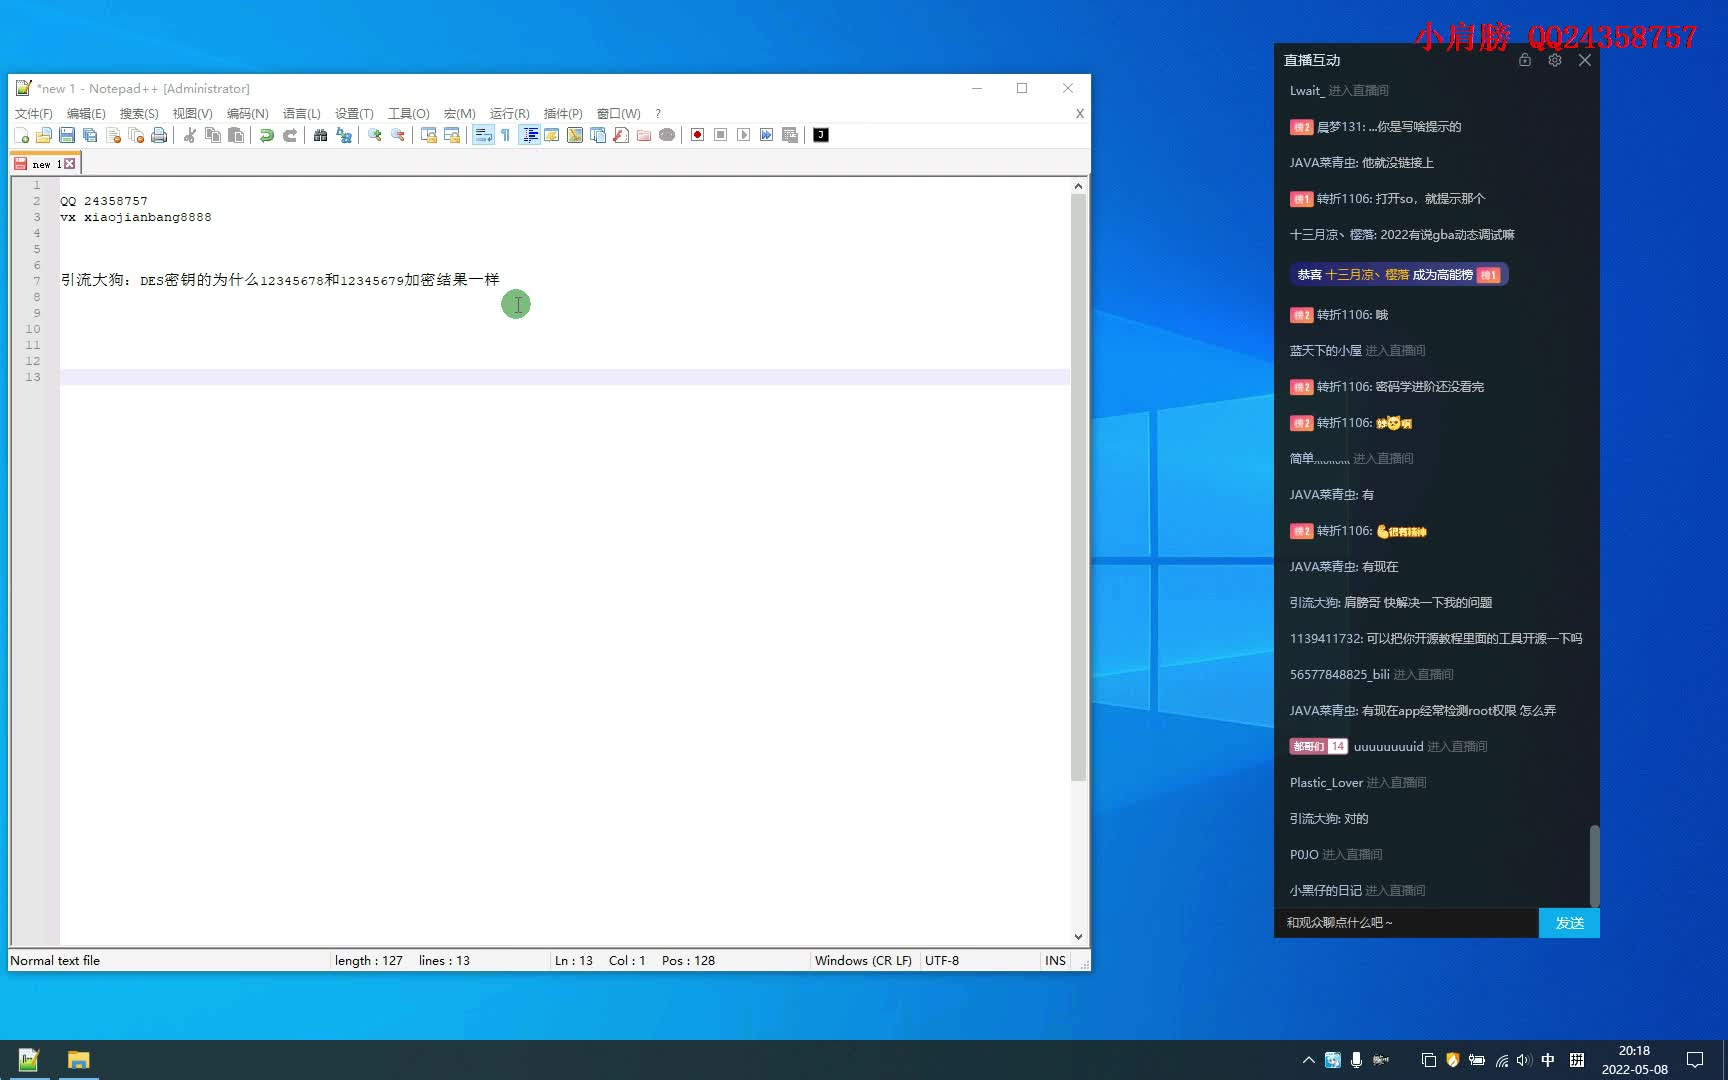Click the Close All toolbar icon
Image resolution: width=1728 pixels, height=1080 pixels.
click(x=136, y=135)
